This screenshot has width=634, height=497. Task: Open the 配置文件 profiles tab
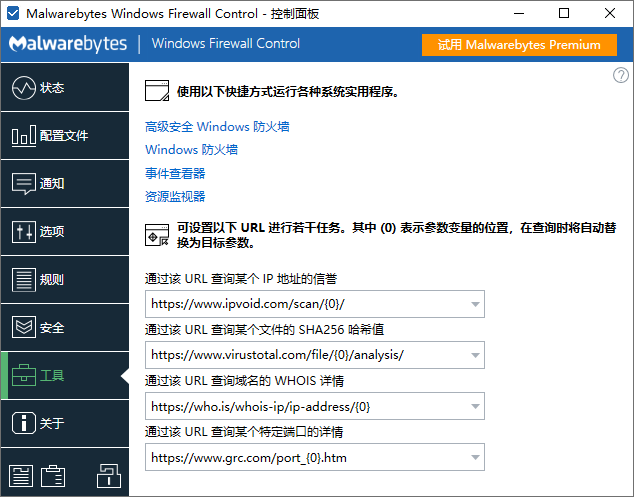(x=65, y=135)
